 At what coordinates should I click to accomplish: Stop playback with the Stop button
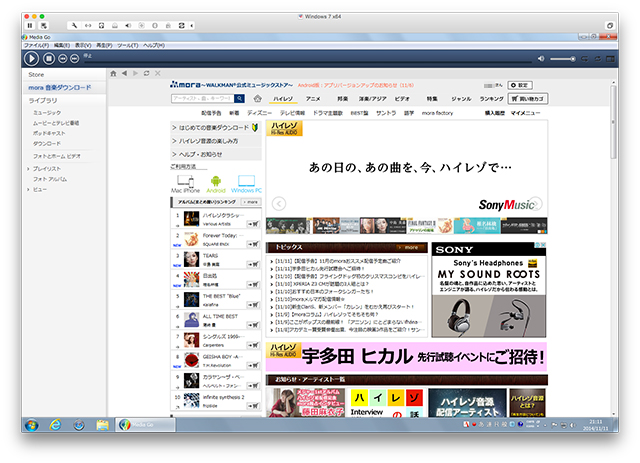[49, 59]
